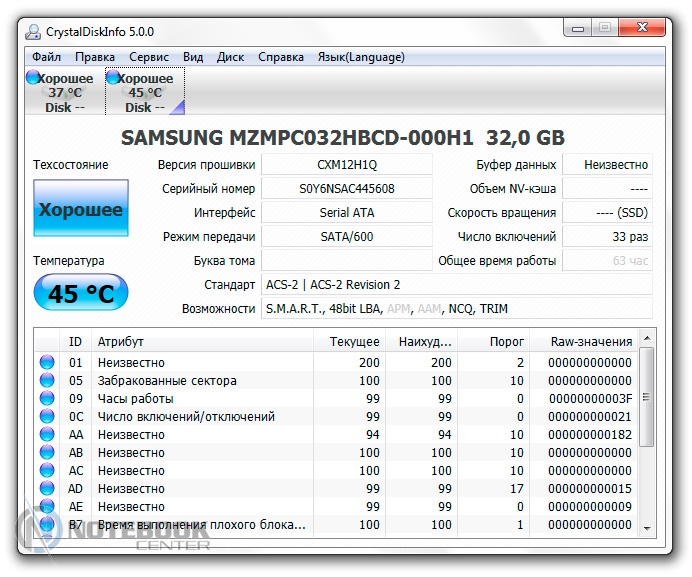Click the blue status orb of first disk

pyautogui.click(x=33, y=78)
